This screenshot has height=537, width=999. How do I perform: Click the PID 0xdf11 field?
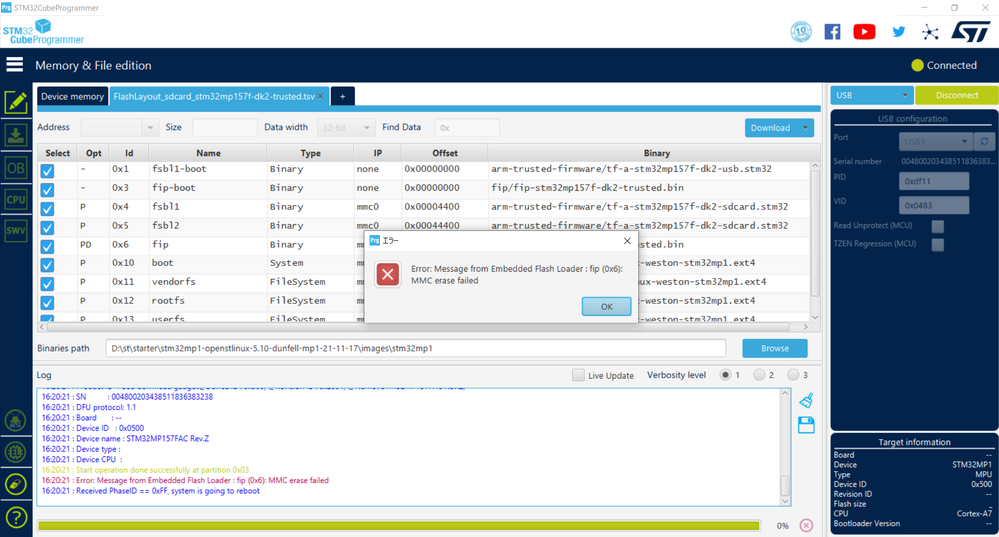[x=934, y=181]
